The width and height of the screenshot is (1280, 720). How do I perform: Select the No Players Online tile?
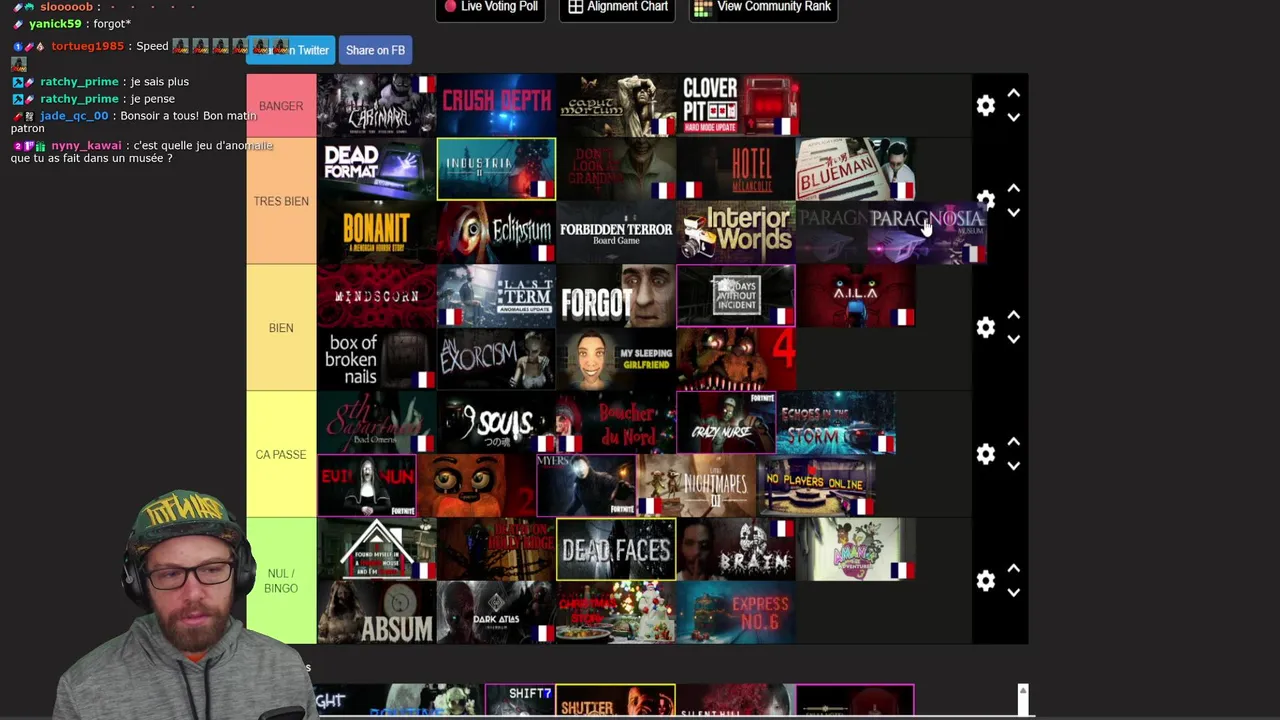click(816, 486)
